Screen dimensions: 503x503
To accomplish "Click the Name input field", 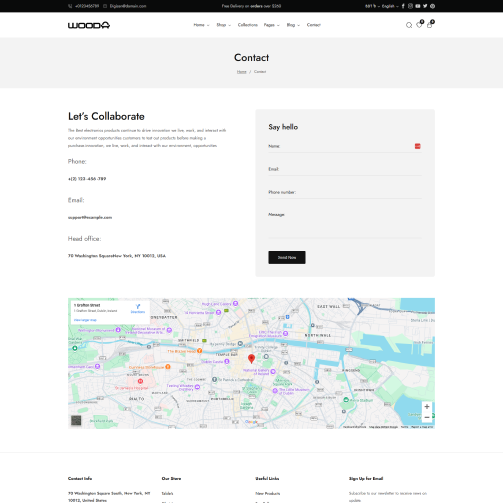I will [x=345, y=146].
